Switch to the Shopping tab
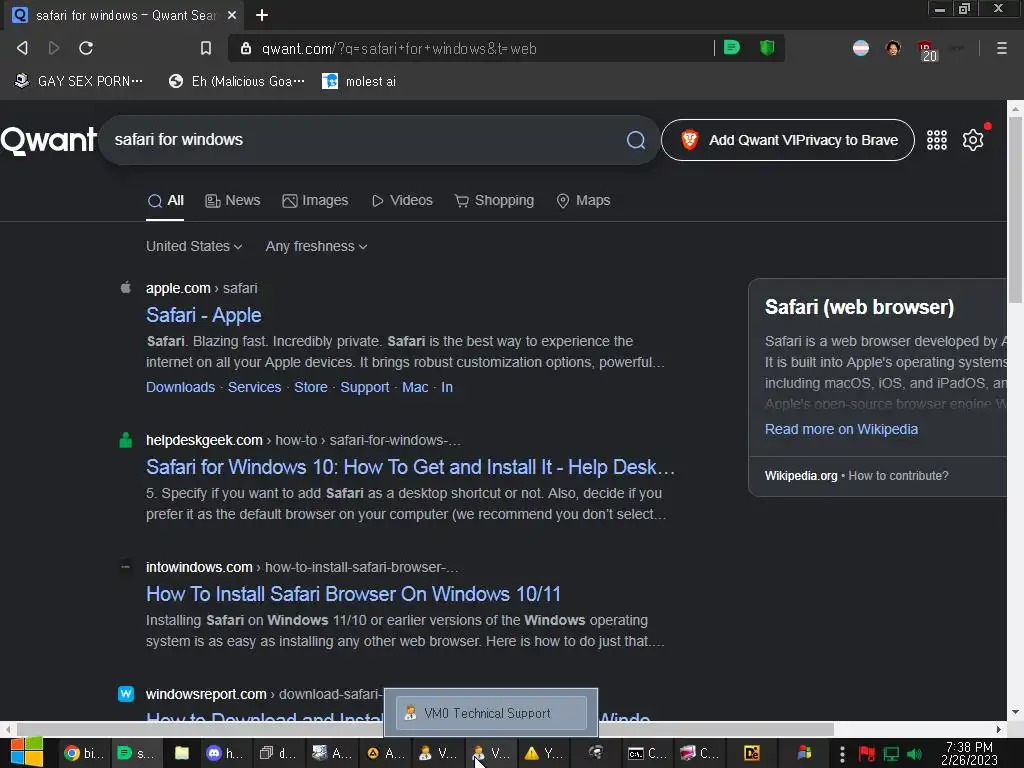The width and height of the screenshot is (1024, 768). pyautogui.click(x=494, y=200)
